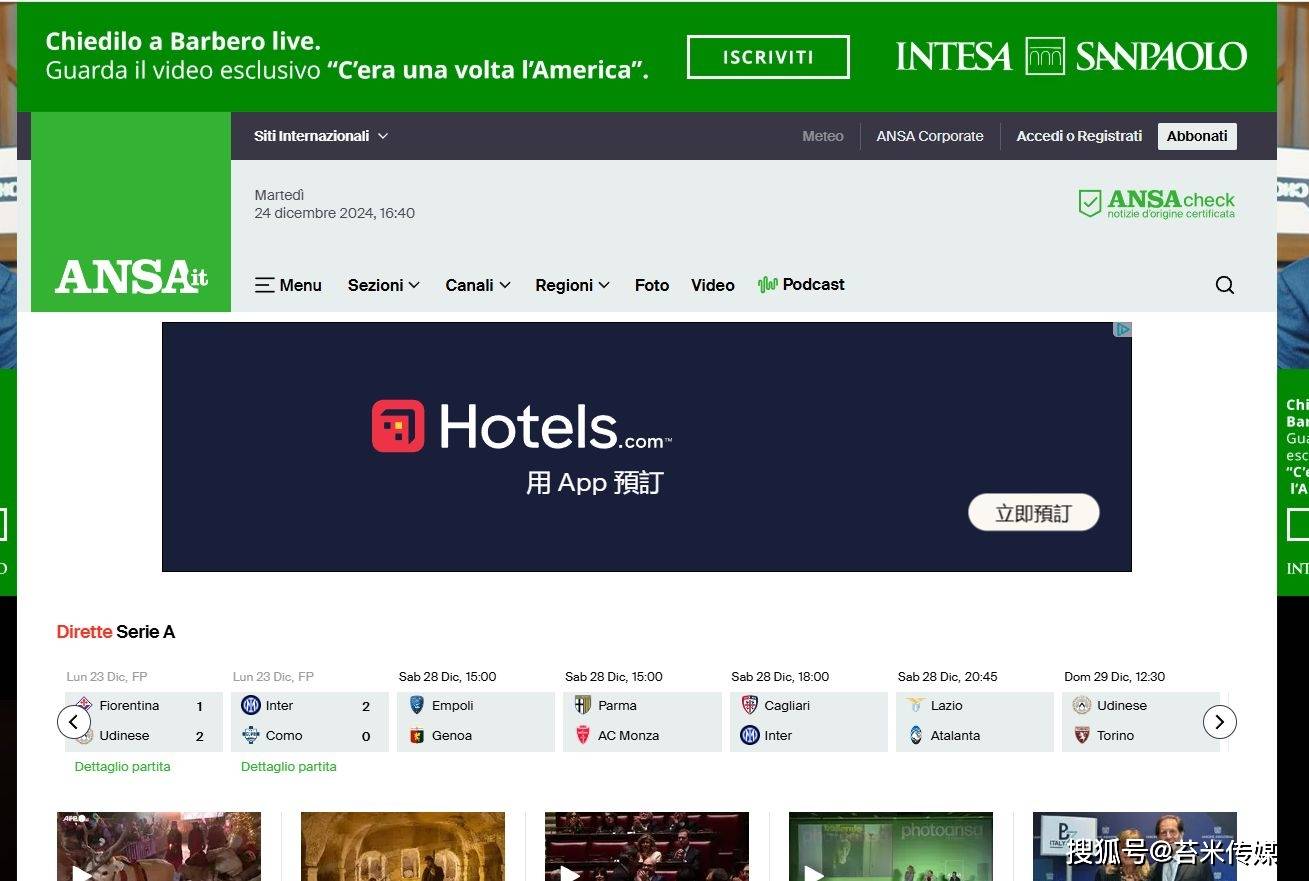
Task: Click the 立即預訂 button in Hotels ad
Action: coord(1034,513)
